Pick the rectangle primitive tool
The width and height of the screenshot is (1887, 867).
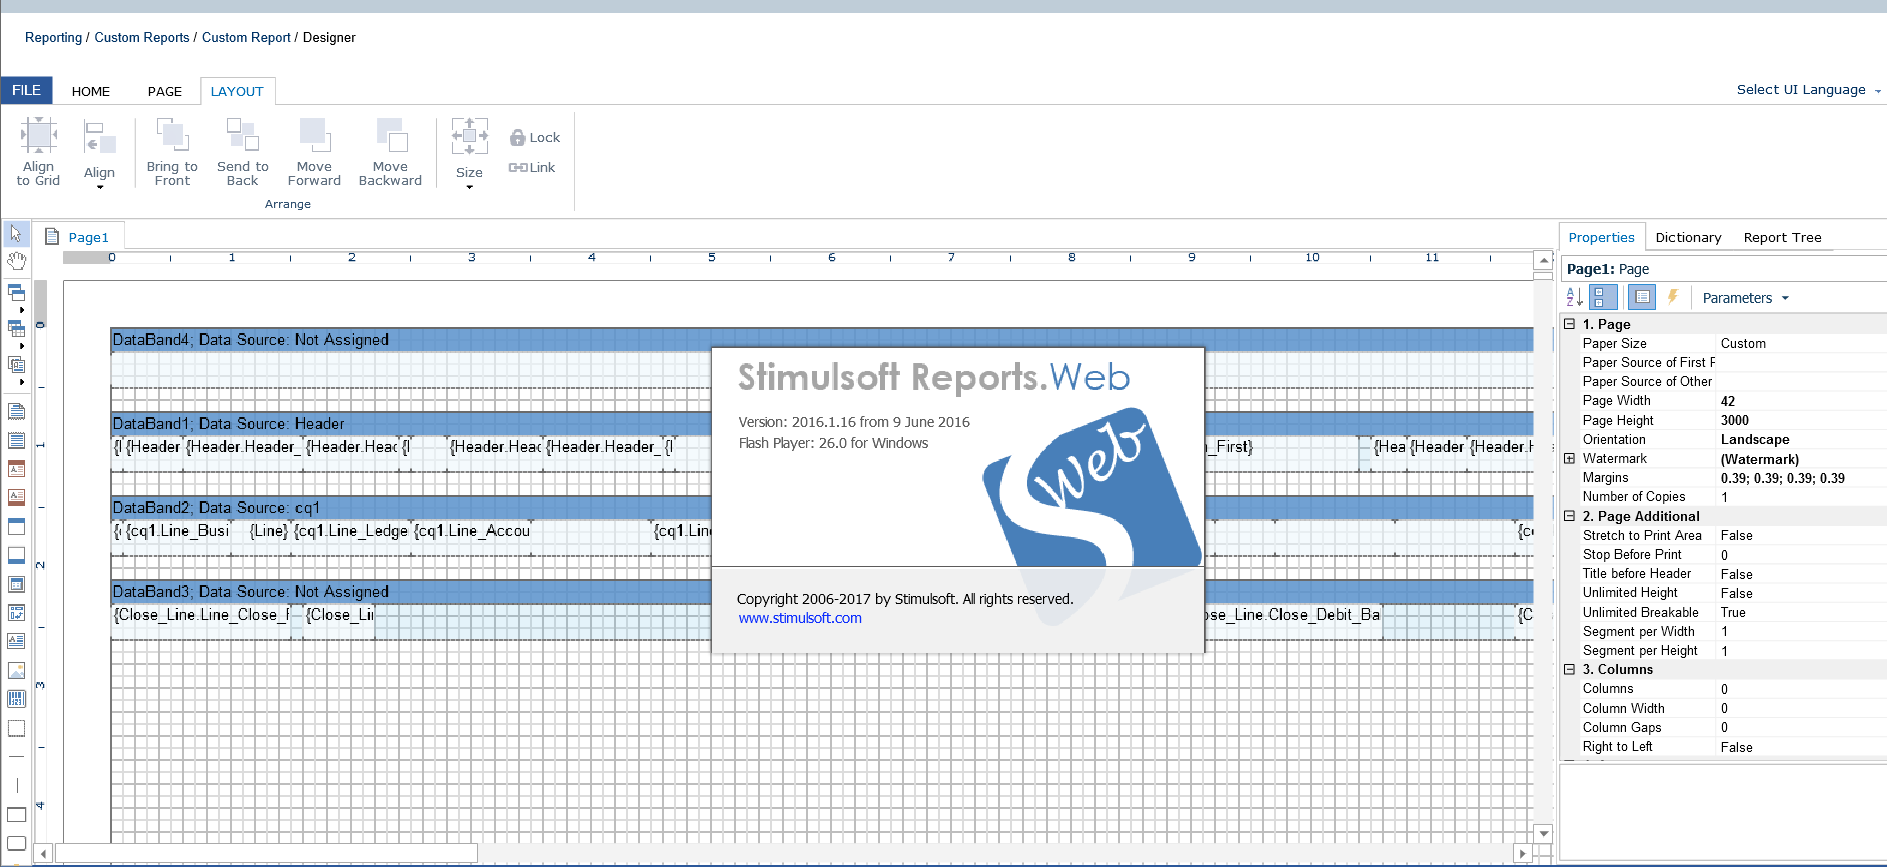(x=16, y=815)
